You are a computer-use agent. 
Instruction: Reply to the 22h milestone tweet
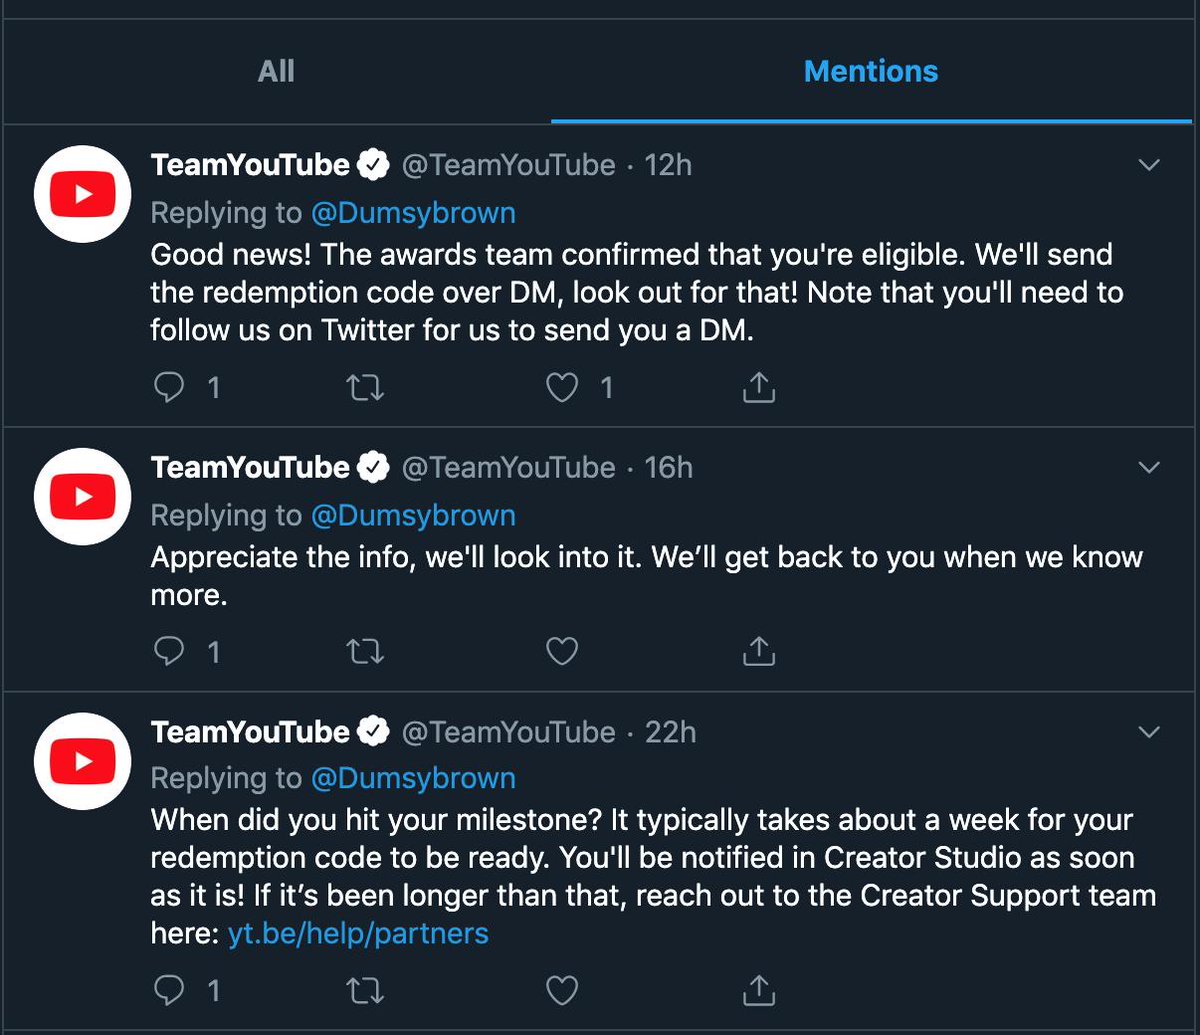point(170,990)
